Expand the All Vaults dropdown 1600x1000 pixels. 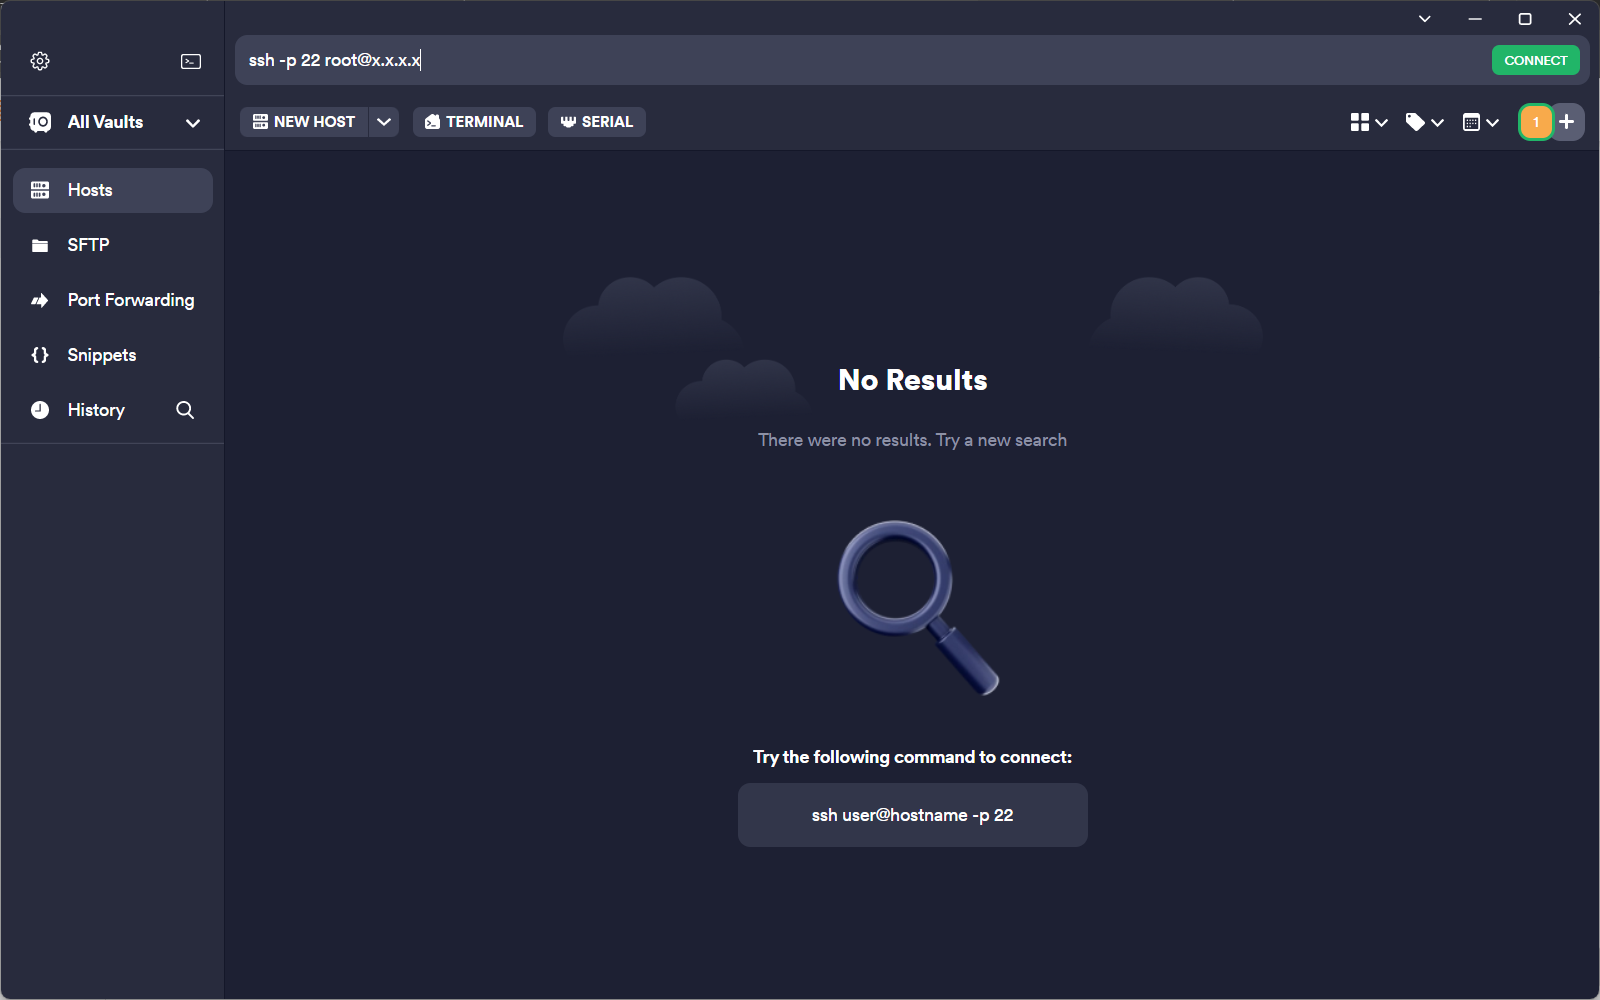[x=193, y=123]
